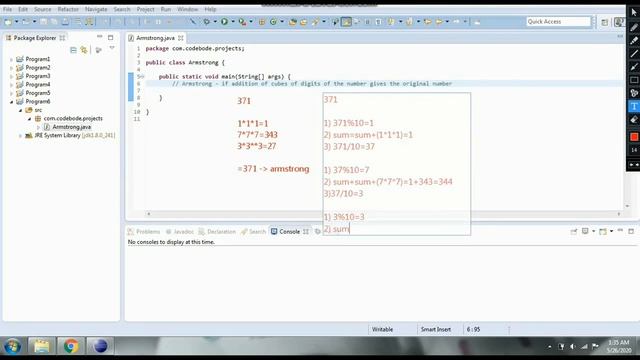Select Program2 in Package Explorer
Screen dimensions: 640x360
(38, 68)
